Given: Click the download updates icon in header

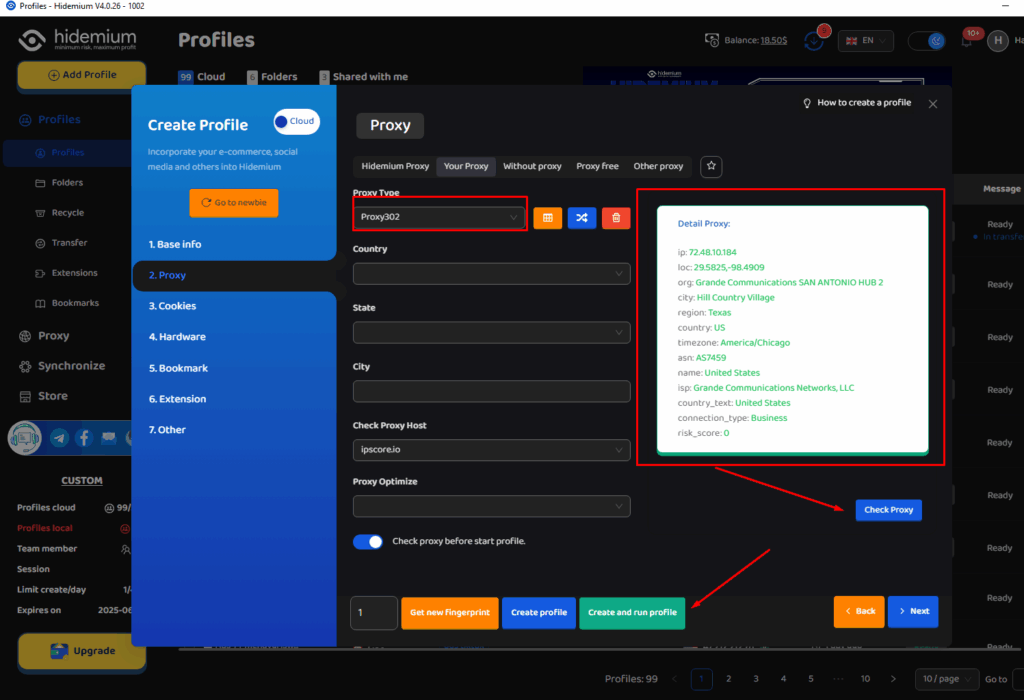Looking at the screenshot, I should (x=814, y=40).
